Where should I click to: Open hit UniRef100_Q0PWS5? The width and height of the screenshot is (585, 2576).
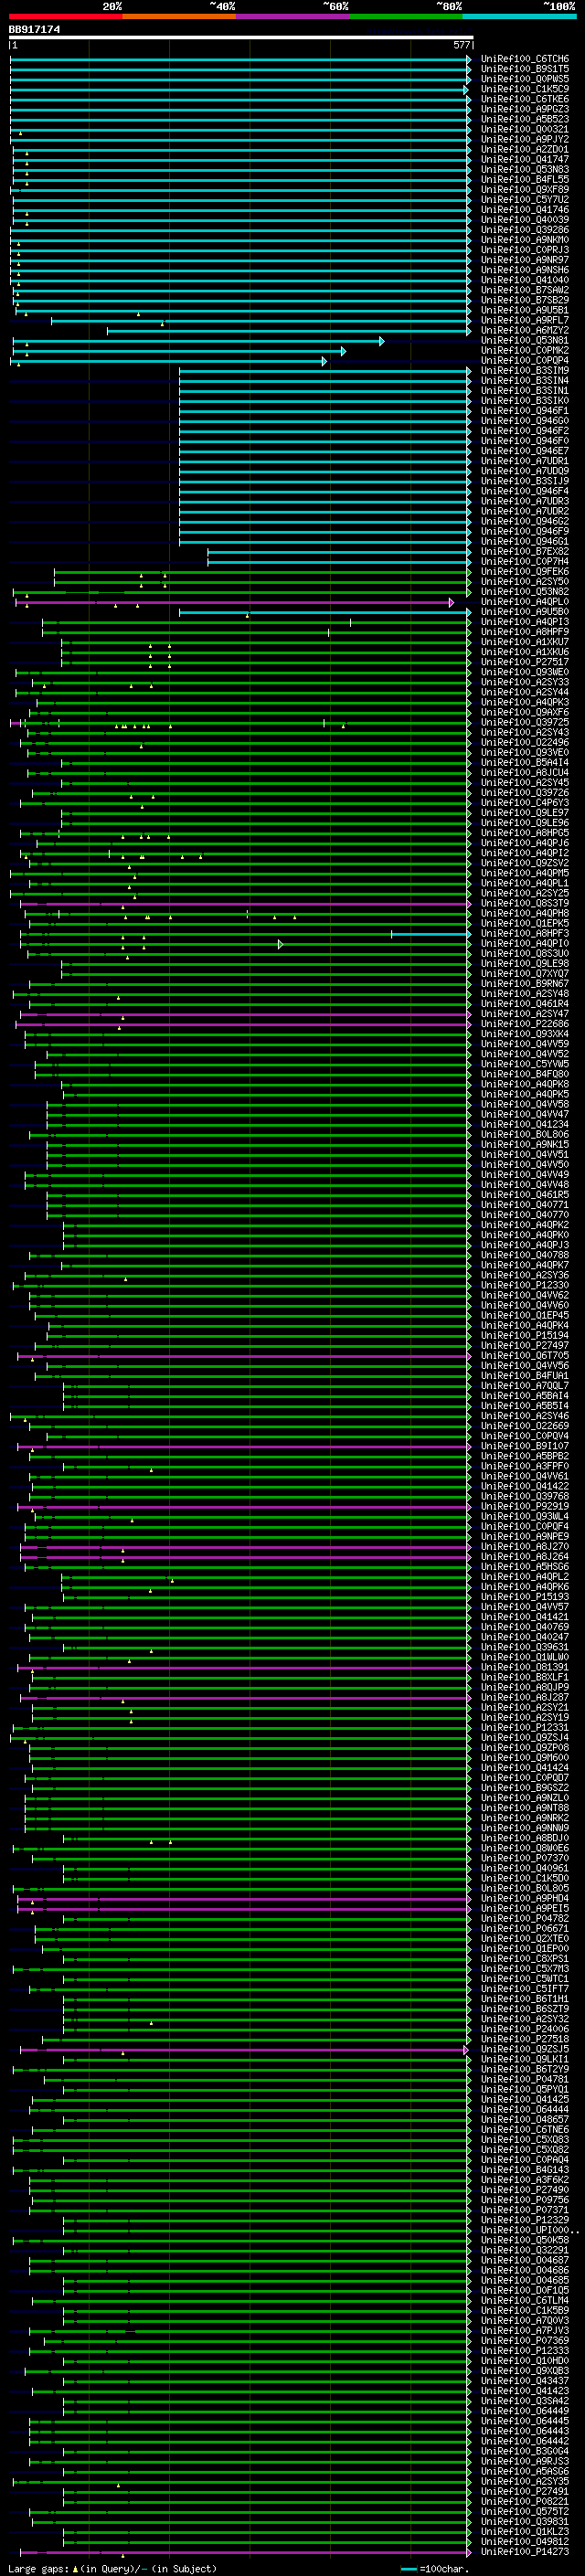click(x=525, y=79)
